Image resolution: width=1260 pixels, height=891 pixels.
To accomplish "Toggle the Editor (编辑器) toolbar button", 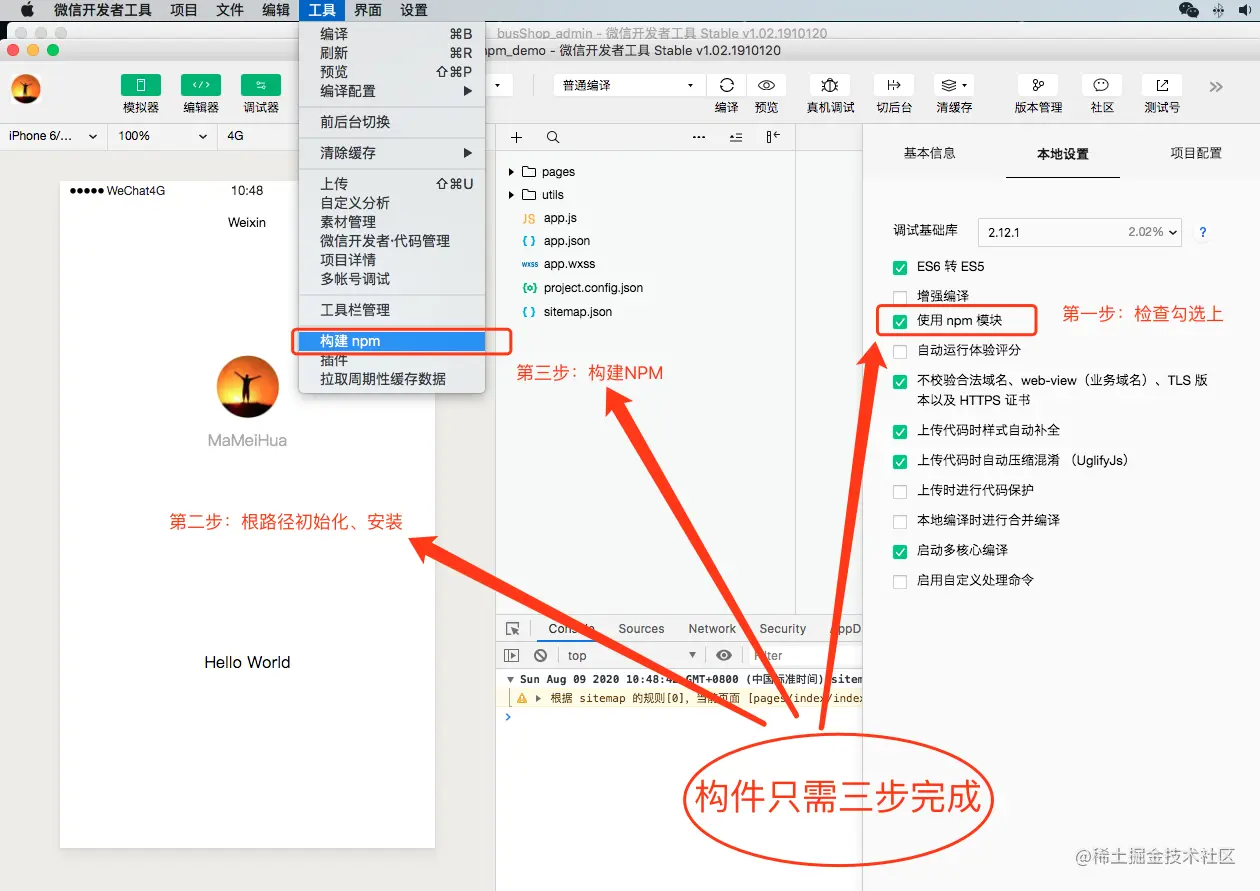I will (201, 86).
